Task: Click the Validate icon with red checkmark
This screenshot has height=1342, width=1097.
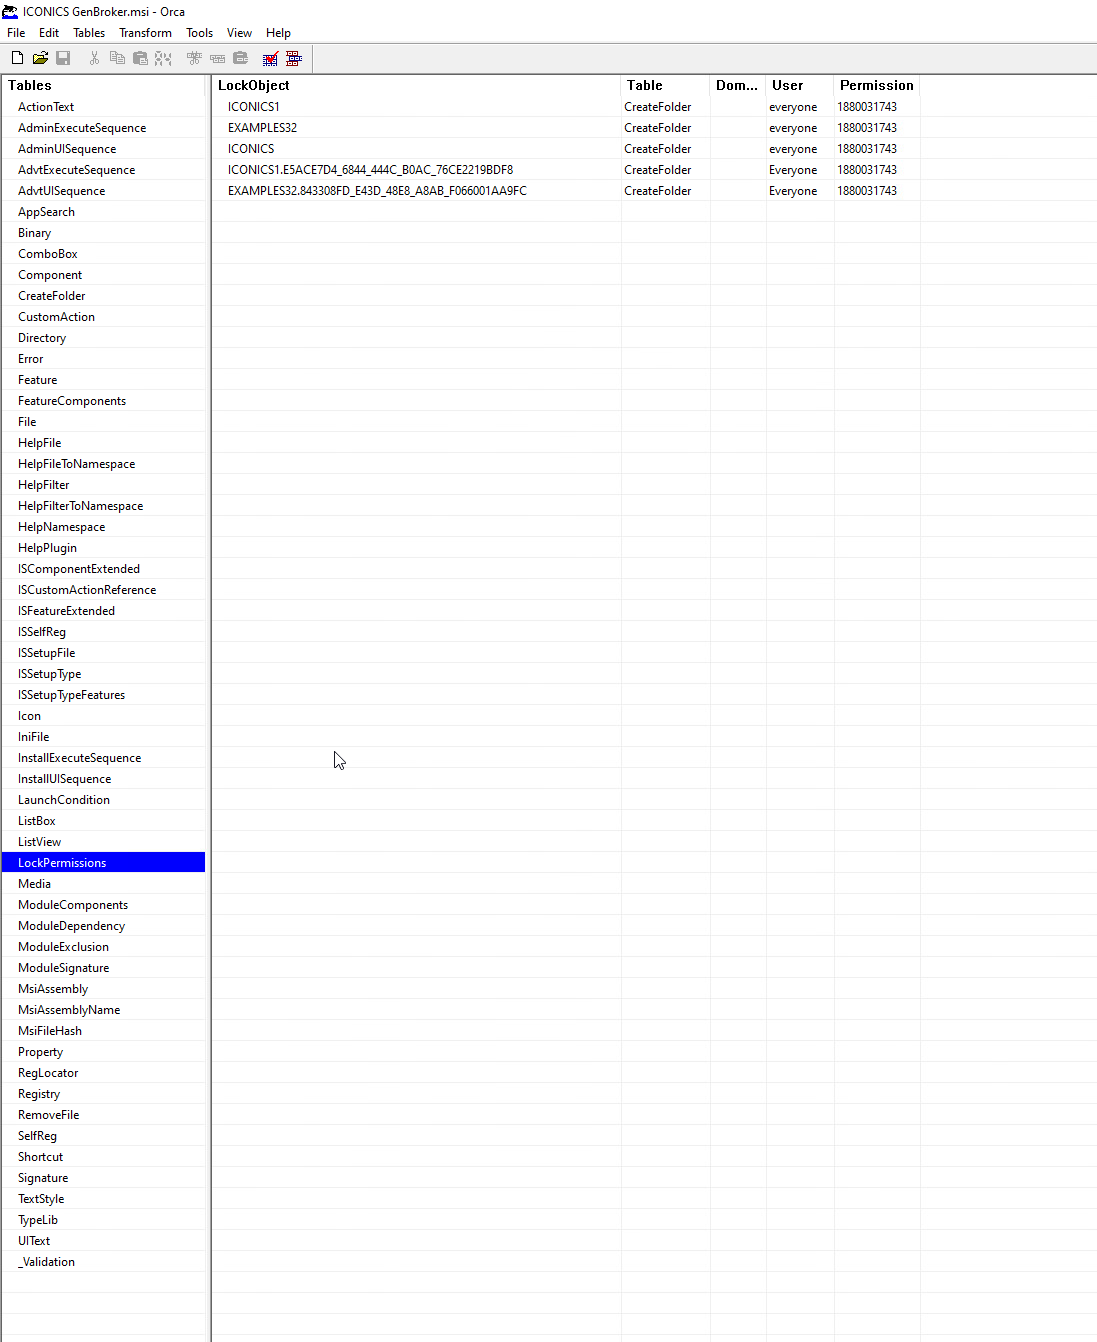Action: (270, 58)
